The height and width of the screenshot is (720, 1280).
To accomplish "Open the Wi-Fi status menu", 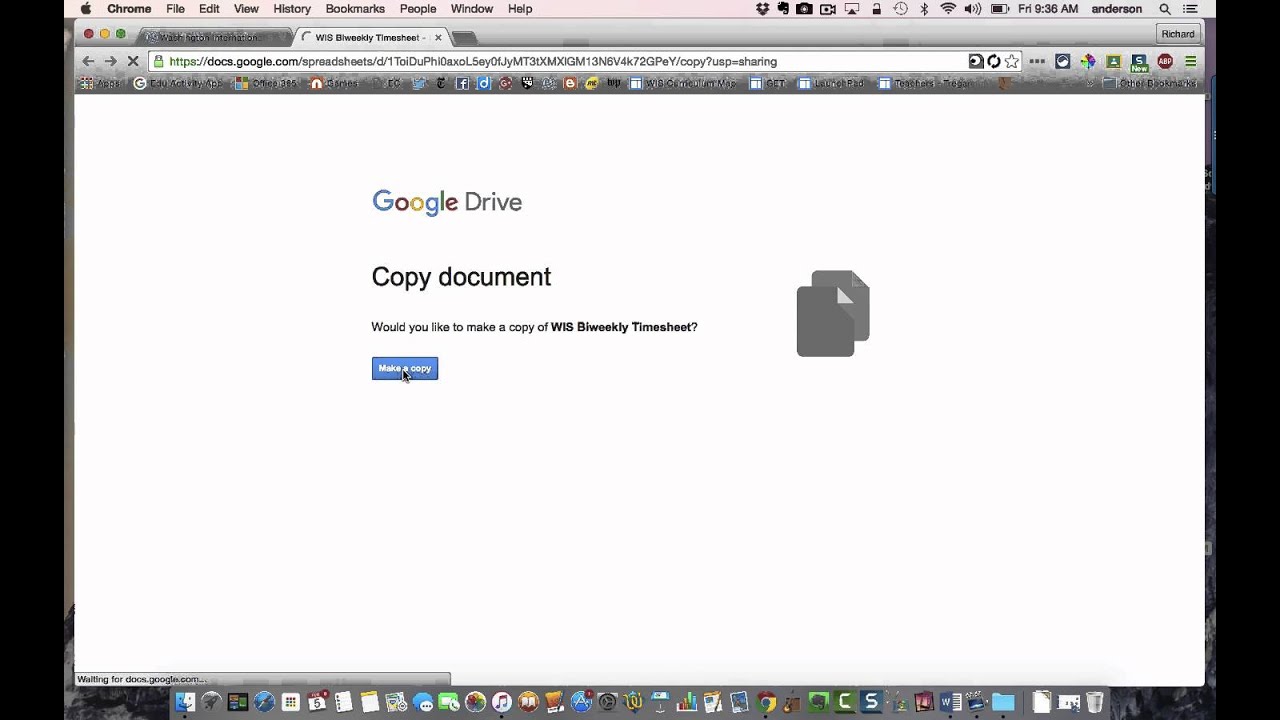I will (948, 9).
